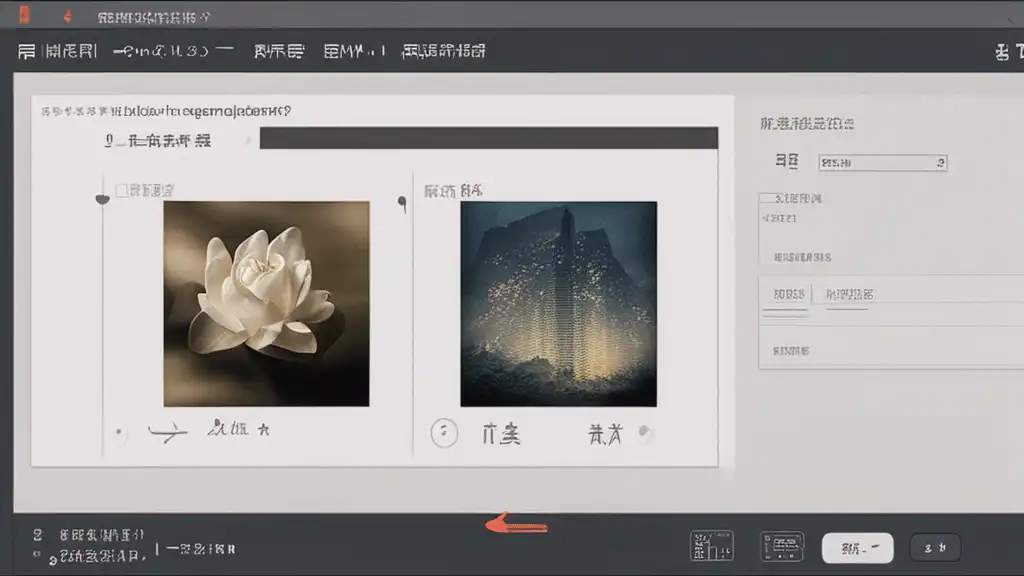Click the red app icon in the title bar
The image size is (1024, 576).
[x=24, y=15]
